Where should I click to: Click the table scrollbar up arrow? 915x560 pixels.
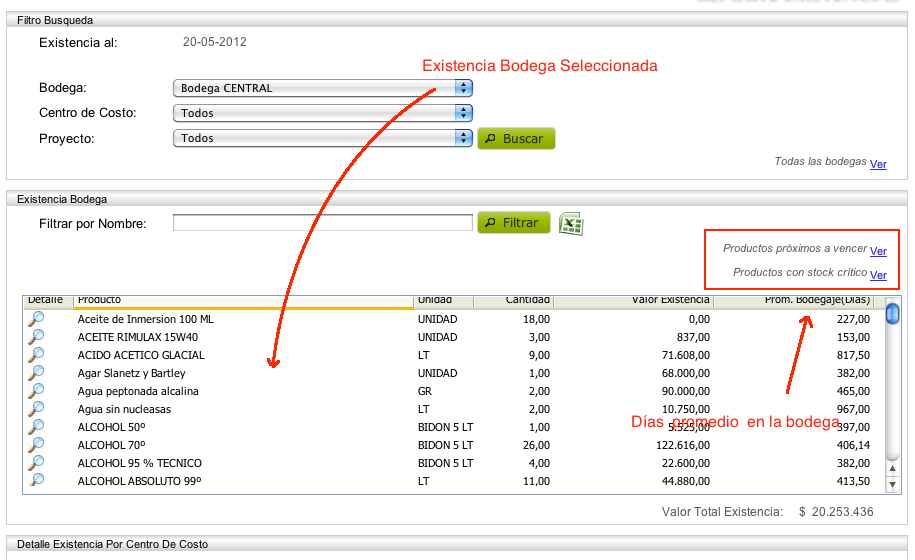point(892,468)
